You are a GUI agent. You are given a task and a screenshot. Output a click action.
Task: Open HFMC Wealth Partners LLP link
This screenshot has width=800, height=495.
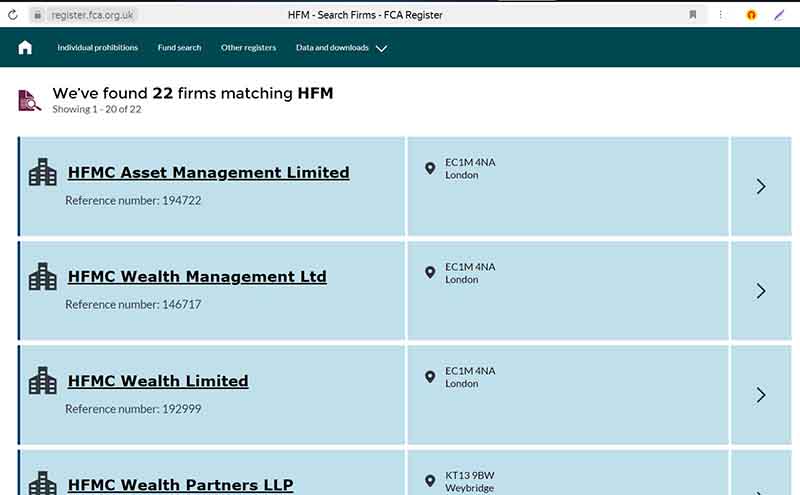181,485
